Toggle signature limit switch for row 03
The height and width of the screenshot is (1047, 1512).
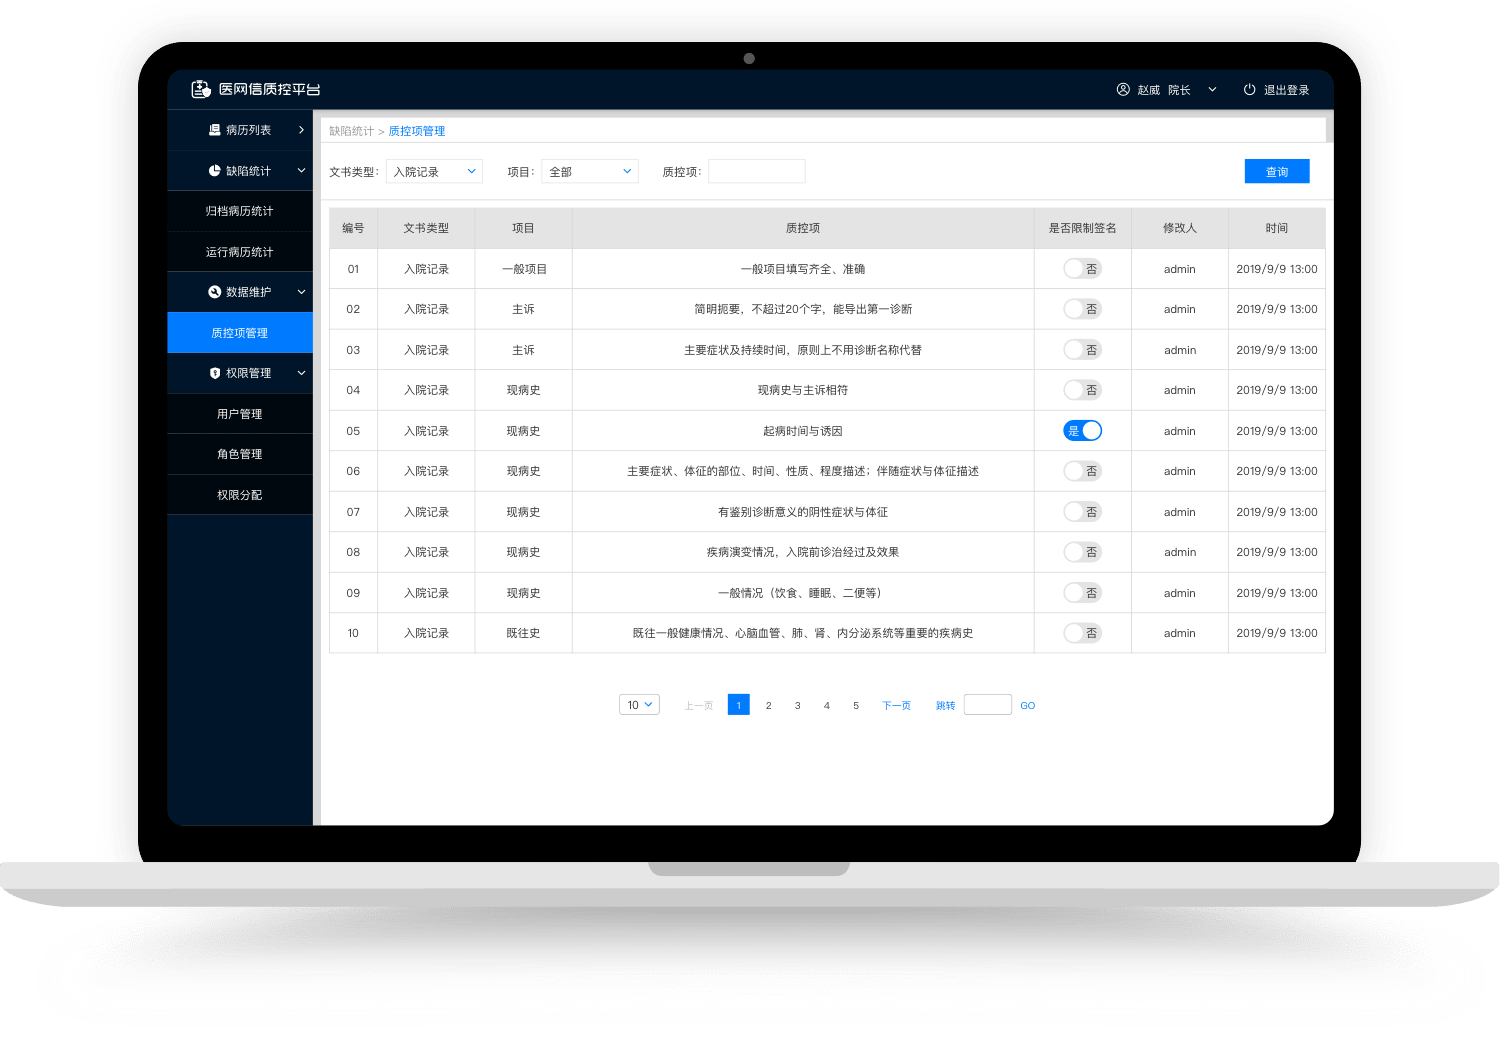click(1082, 350)
